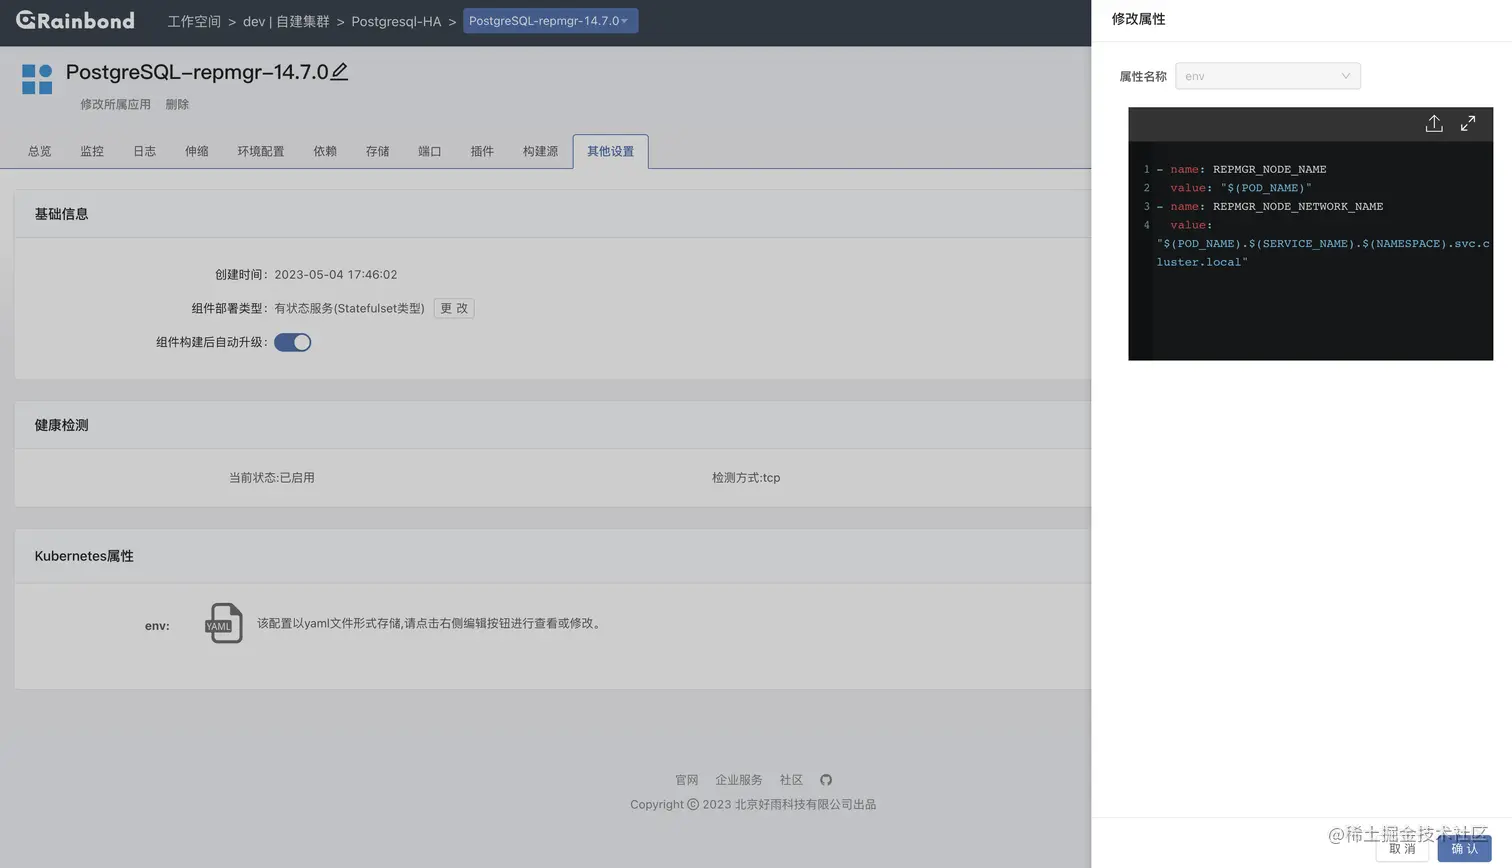Click the 基础信息 section heading
The image size is (1512, 868).
tap(62, 214)
